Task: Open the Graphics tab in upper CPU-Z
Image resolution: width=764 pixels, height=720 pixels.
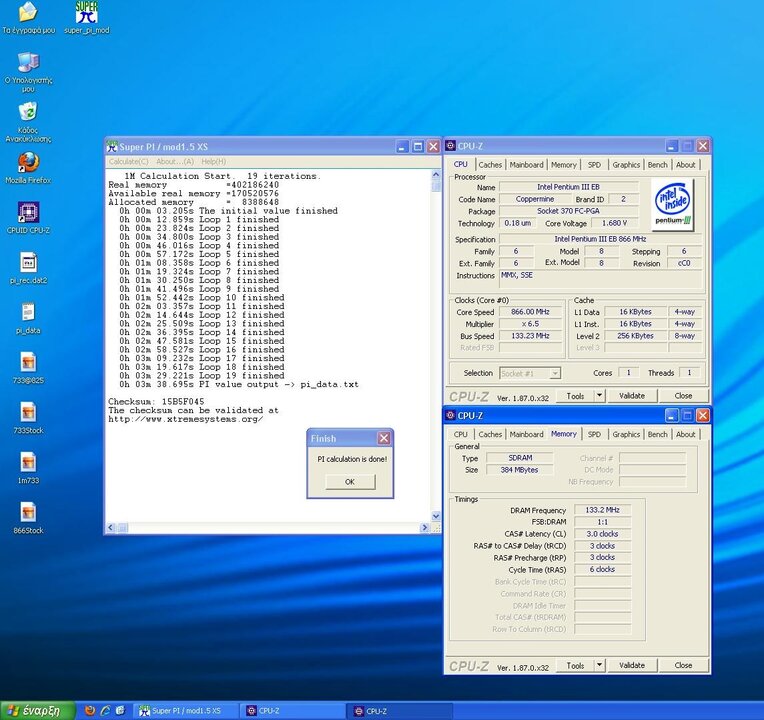Action: tap(626, 165)
